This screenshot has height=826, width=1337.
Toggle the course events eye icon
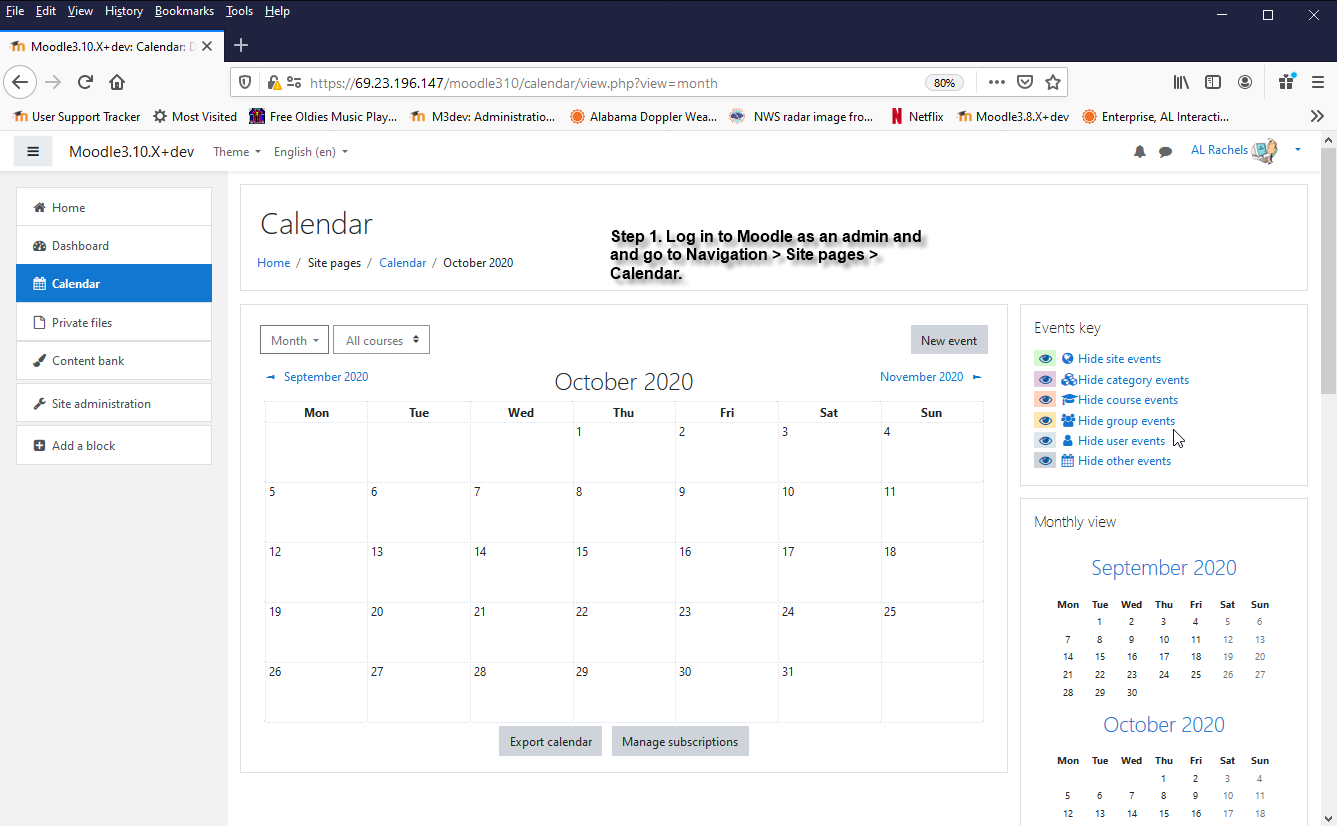coord(1045,399)
